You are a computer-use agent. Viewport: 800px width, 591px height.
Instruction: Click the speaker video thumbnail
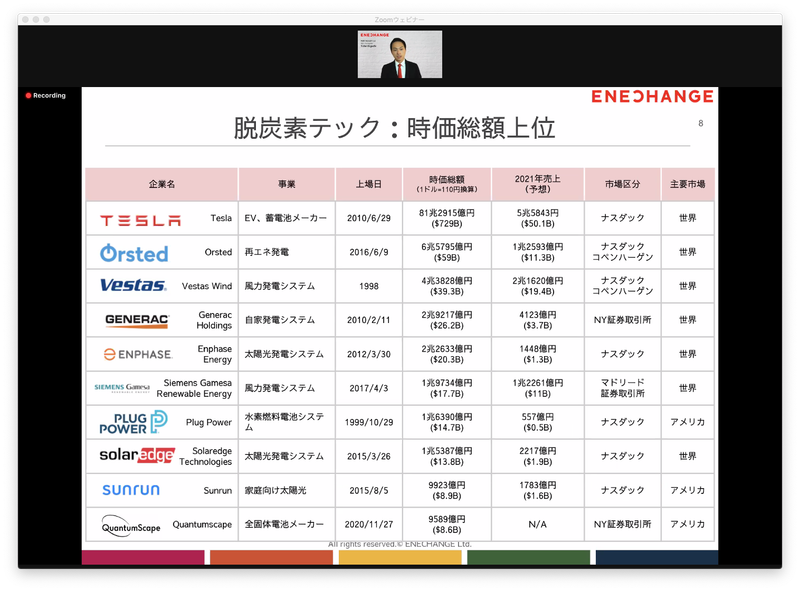coord(399,55)
